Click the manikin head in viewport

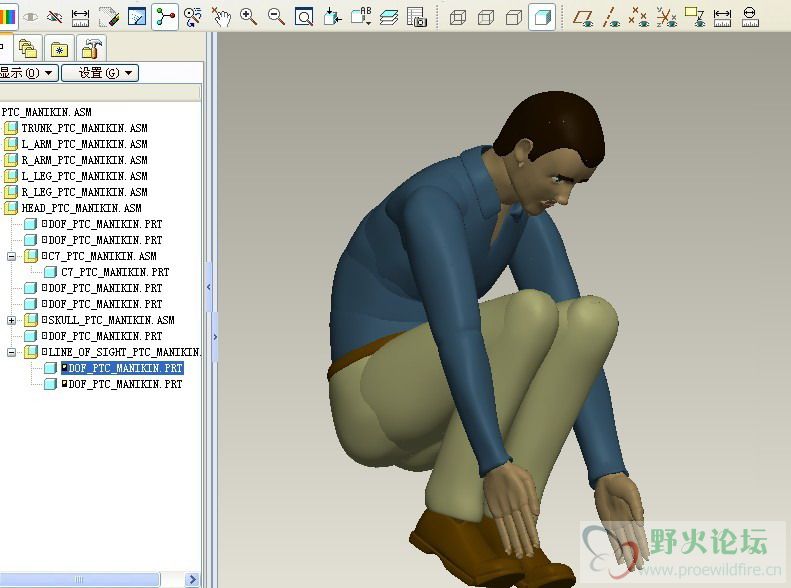(x=550, y=151)
